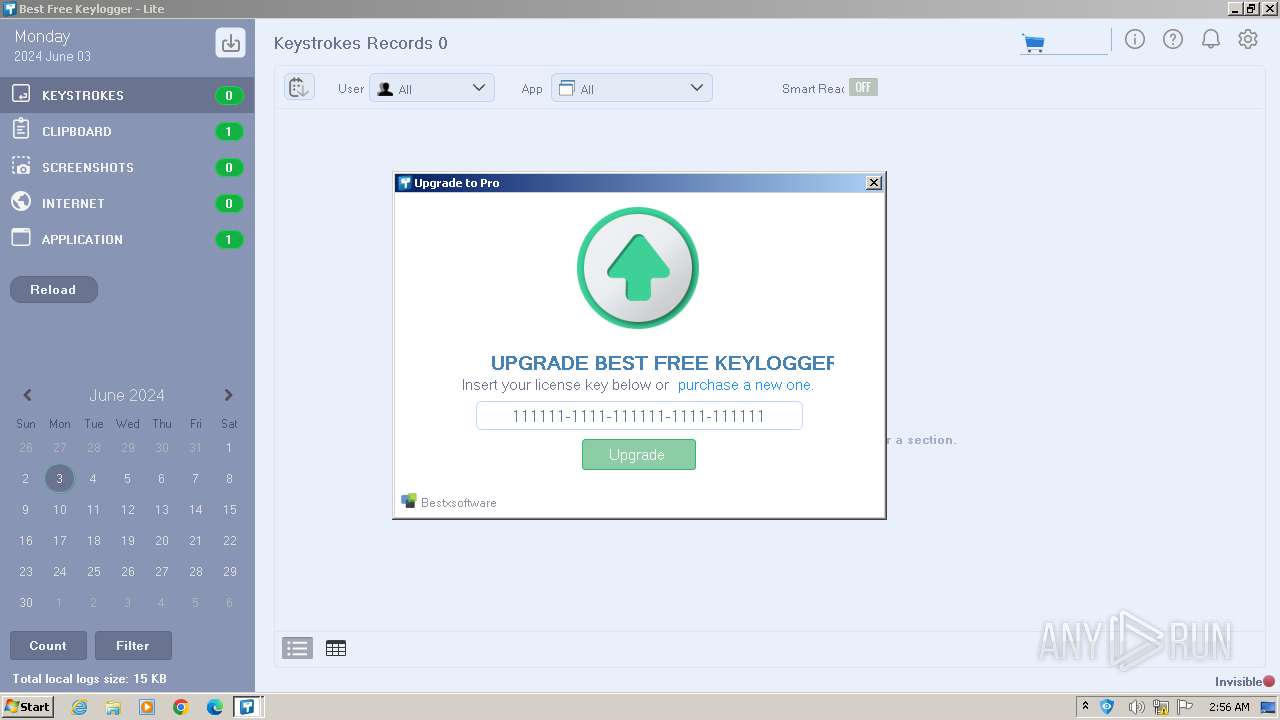Open the About info icon
Screen dimensions: 1280x720
point(1135,39)
